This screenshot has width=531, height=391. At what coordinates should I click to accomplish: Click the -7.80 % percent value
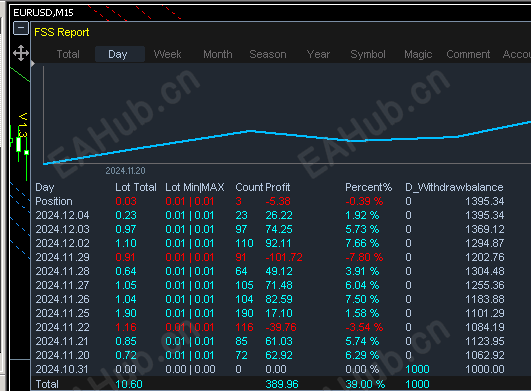click(364, 257)
